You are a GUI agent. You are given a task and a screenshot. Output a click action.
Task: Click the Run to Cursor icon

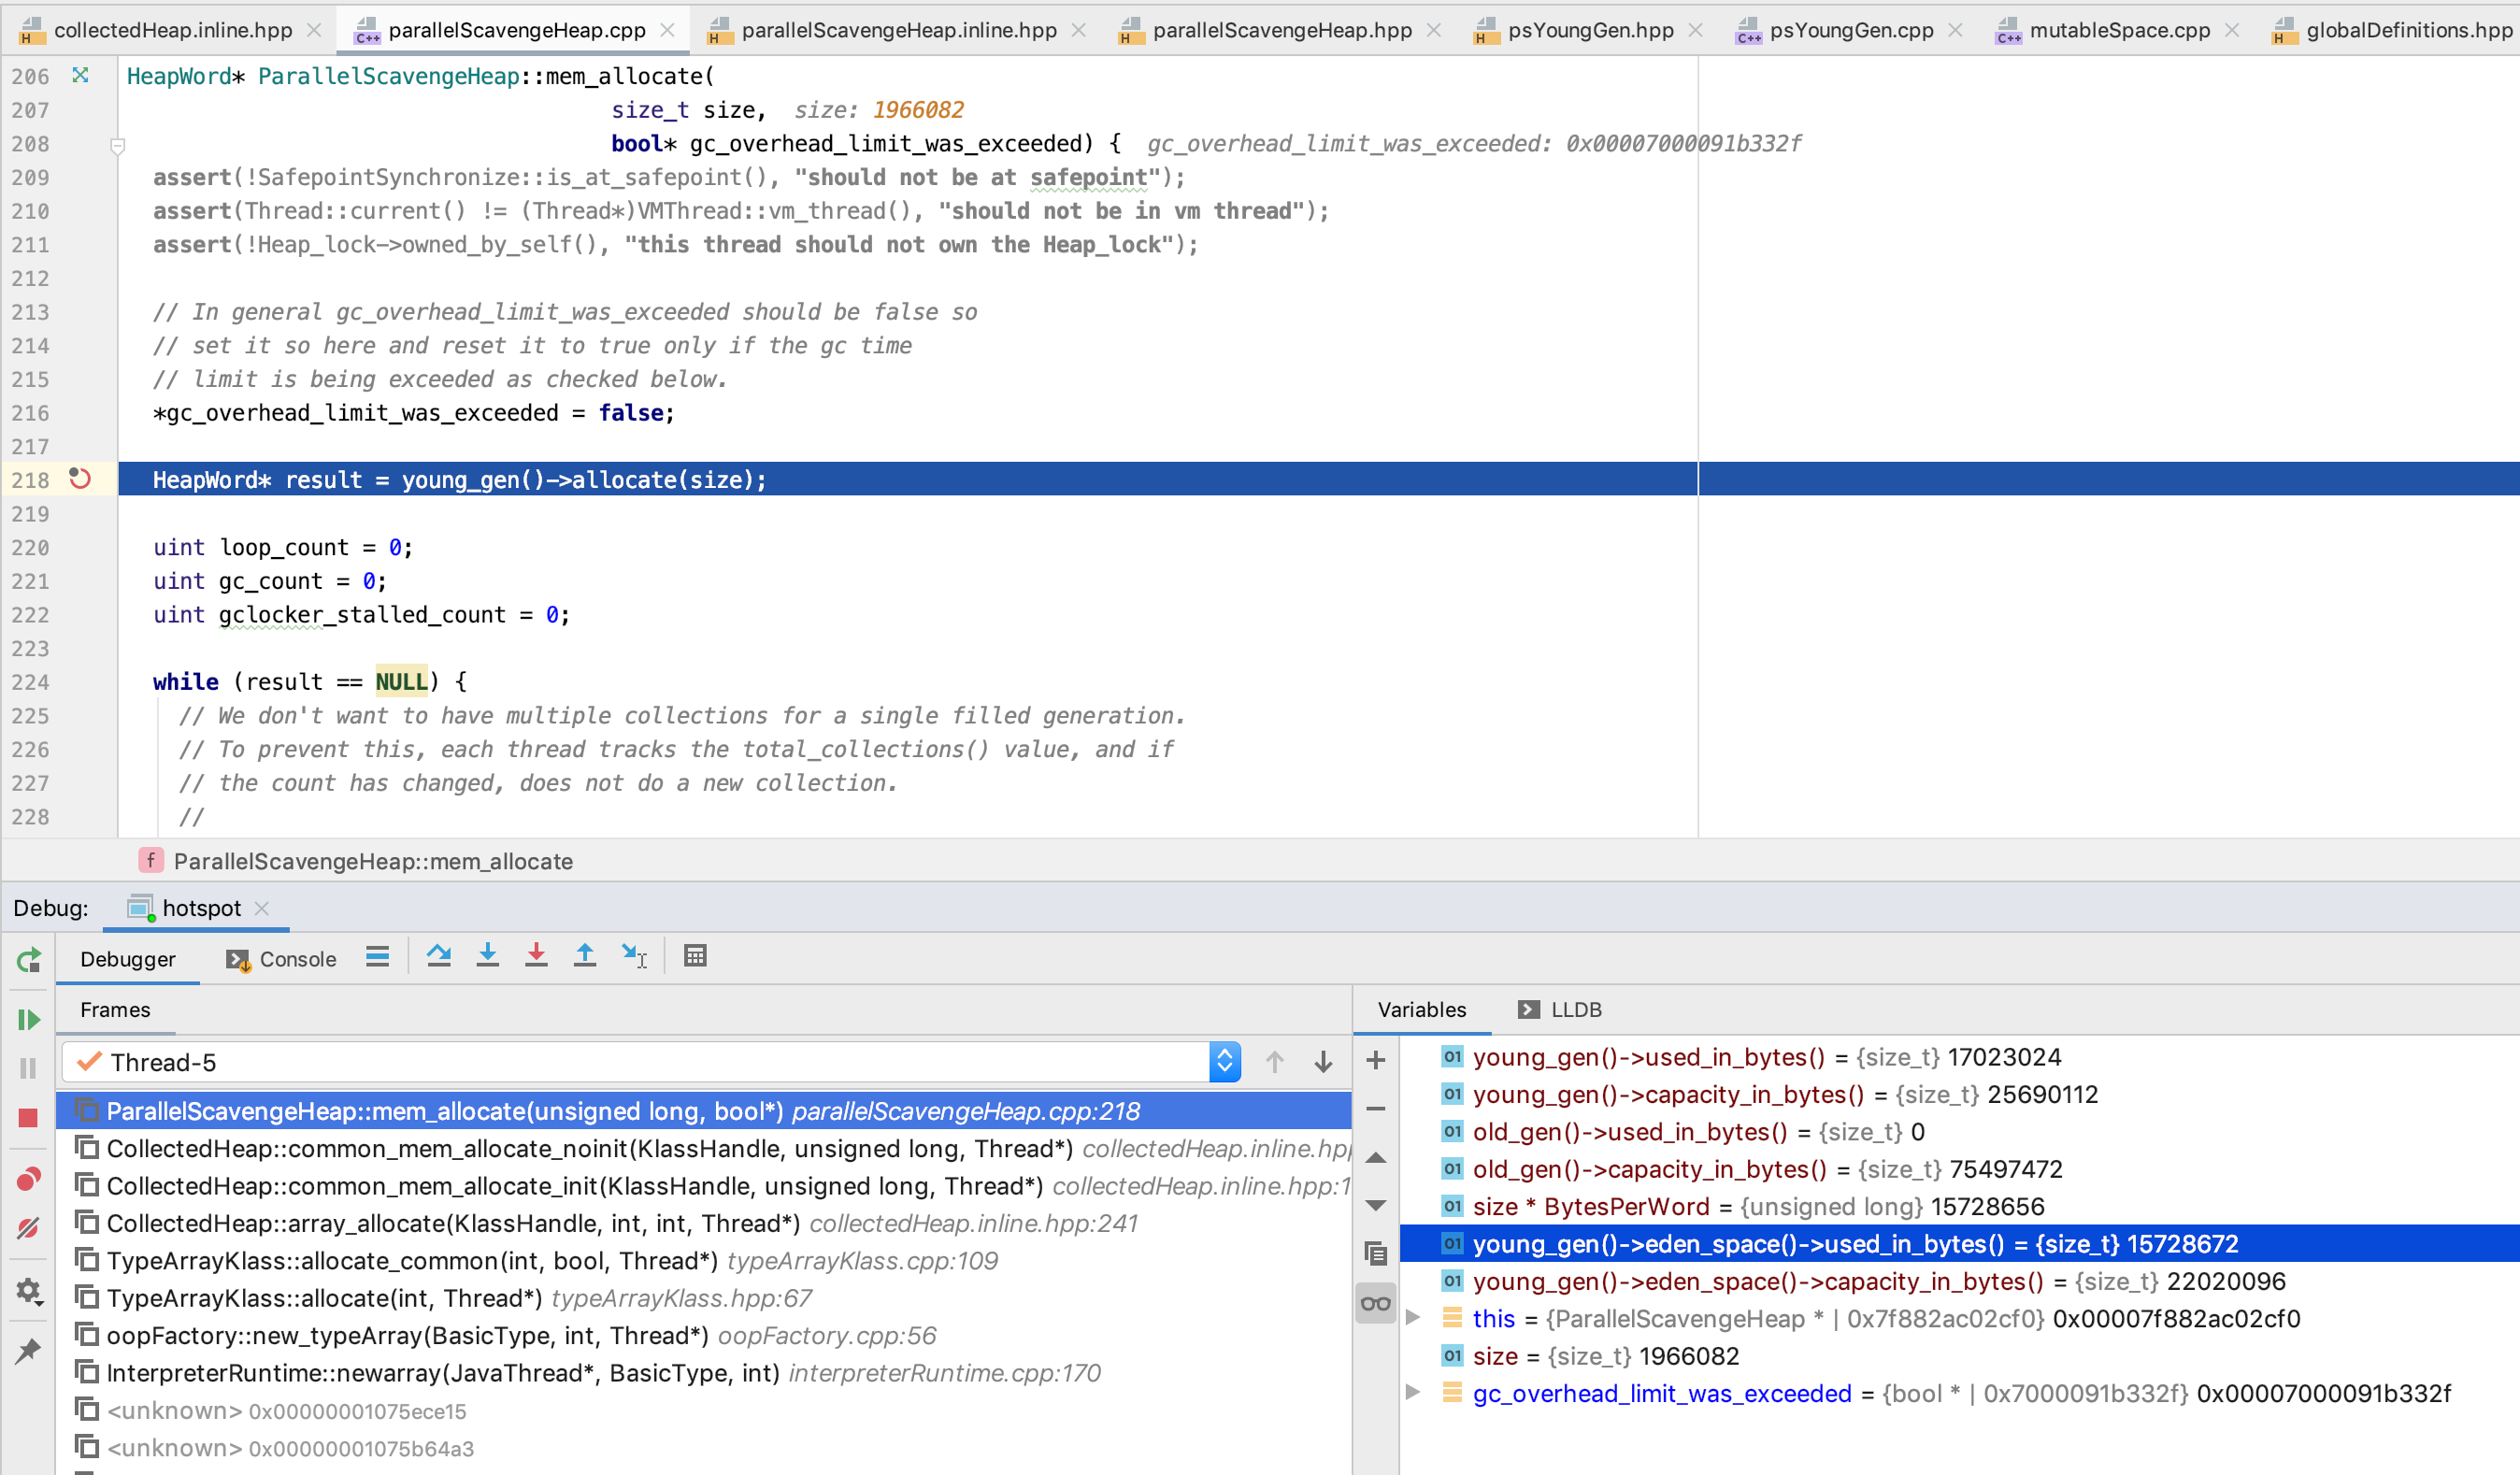tap(634, 957)
